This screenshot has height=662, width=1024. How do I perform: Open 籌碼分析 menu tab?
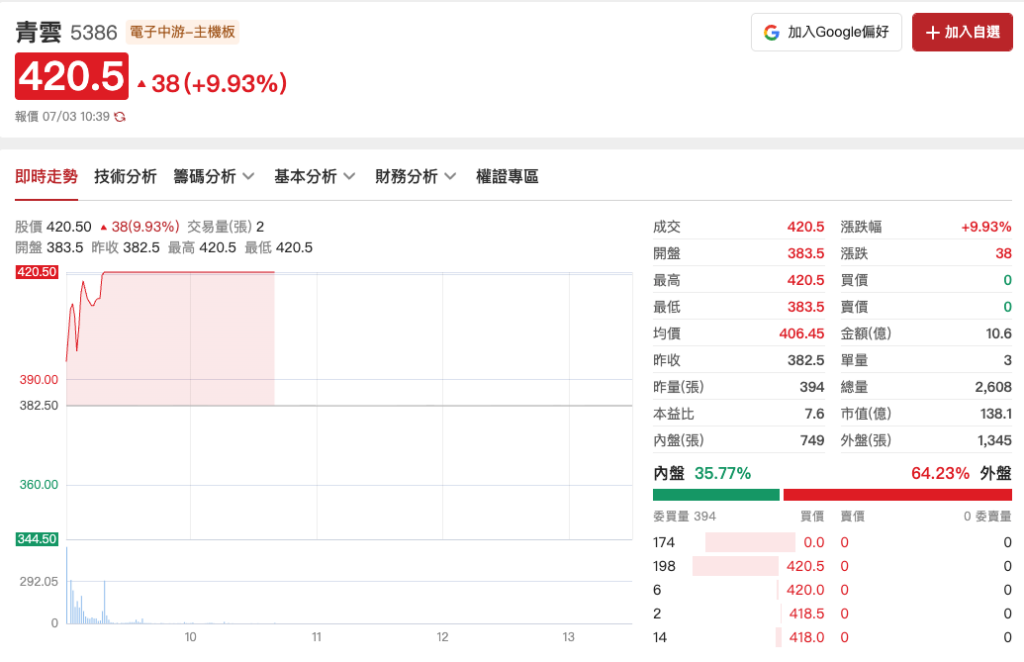point(214,176)
